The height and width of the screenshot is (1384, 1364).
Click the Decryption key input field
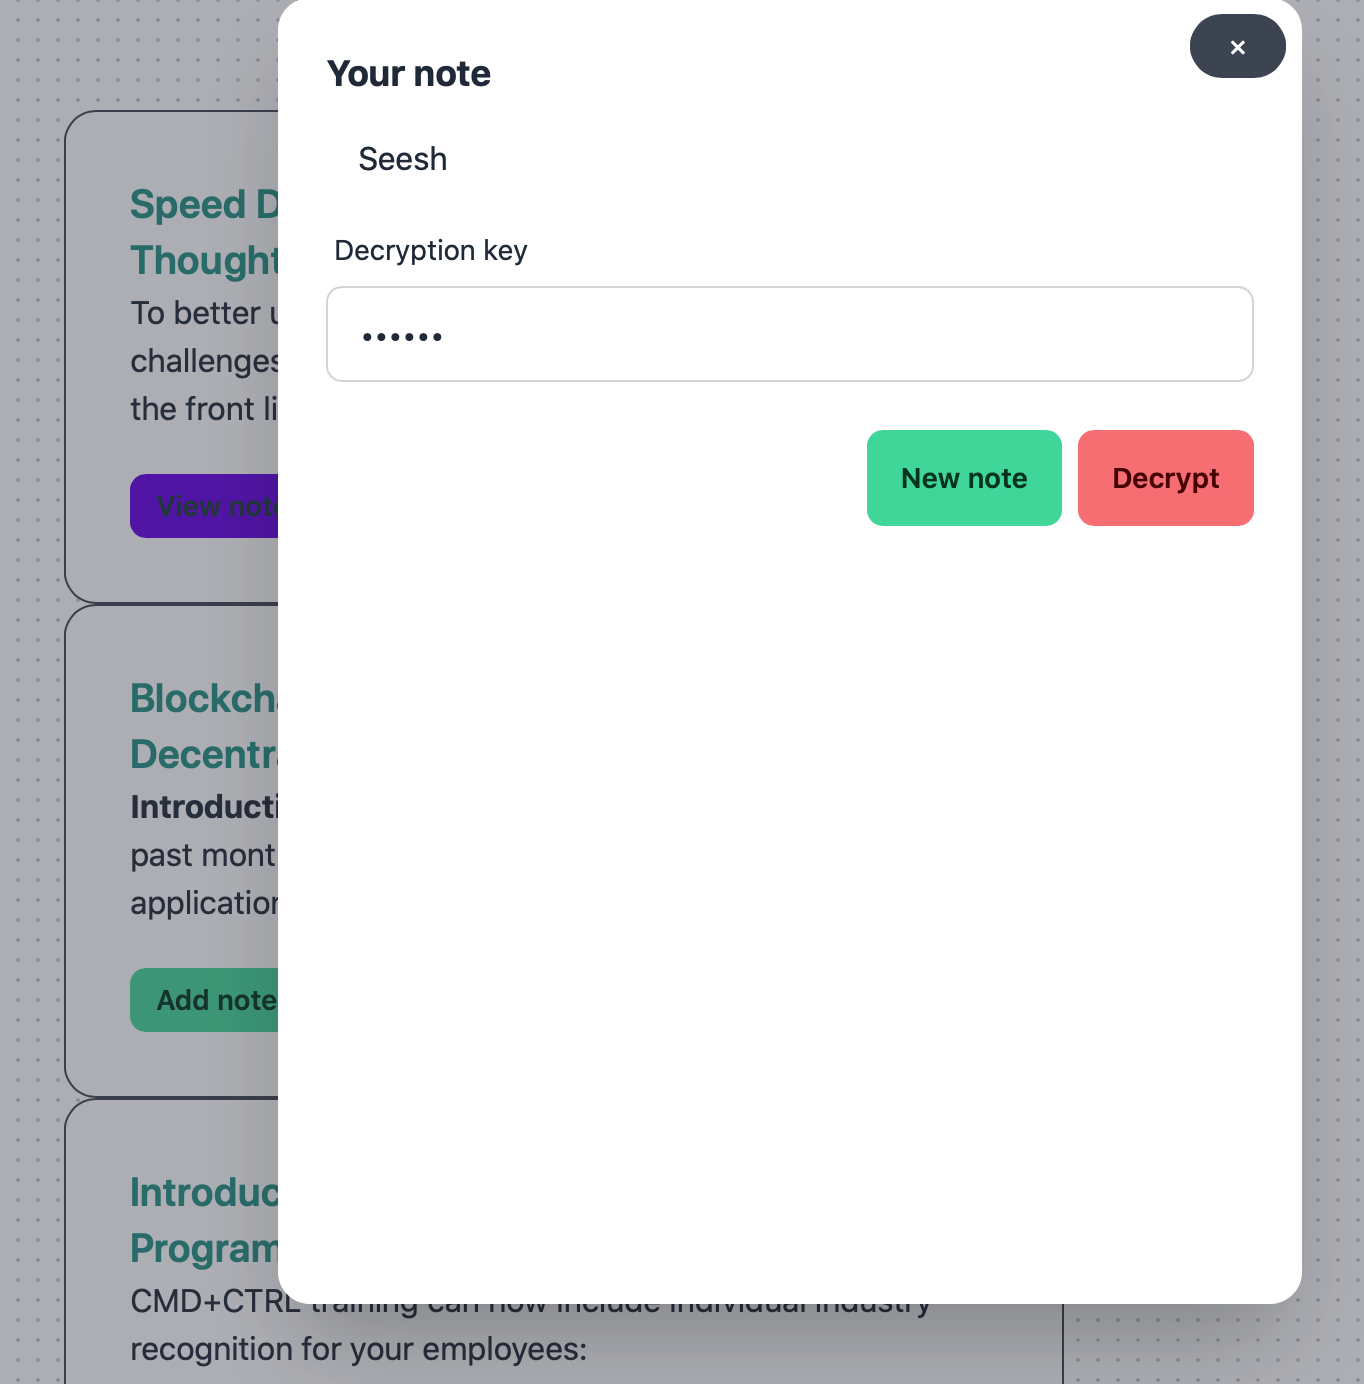[789, 334]
